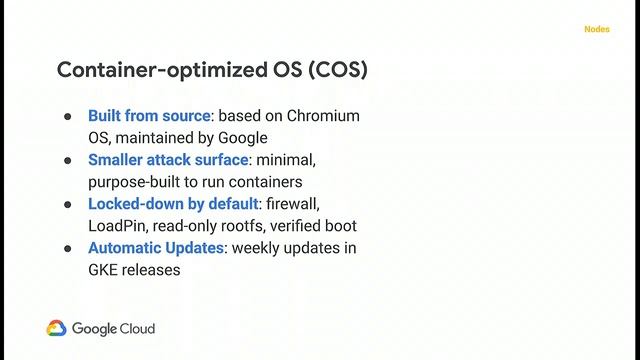Click the text 'weekly updates in'
The image size is (640, 360).
coord(294,248)
